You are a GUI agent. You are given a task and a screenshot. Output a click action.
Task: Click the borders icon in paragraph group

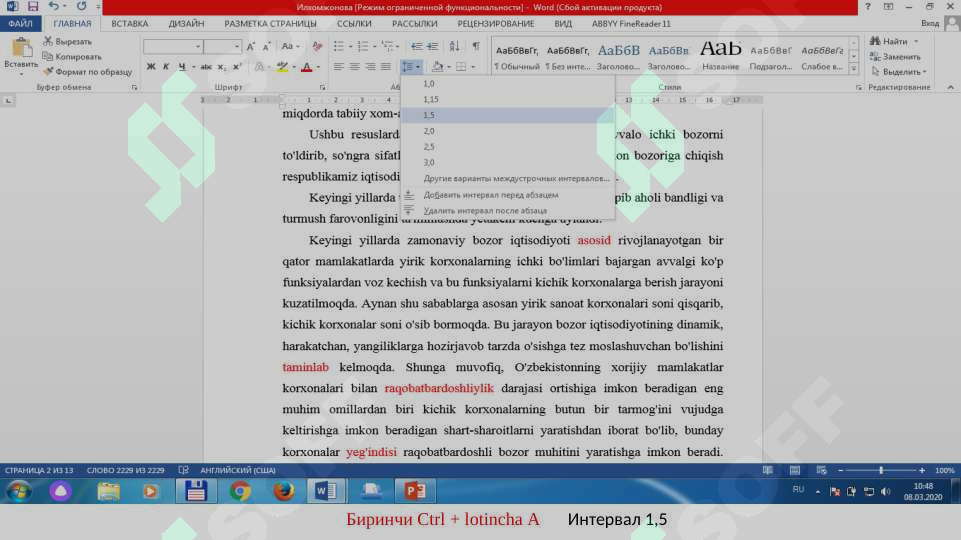coord(461,66)
